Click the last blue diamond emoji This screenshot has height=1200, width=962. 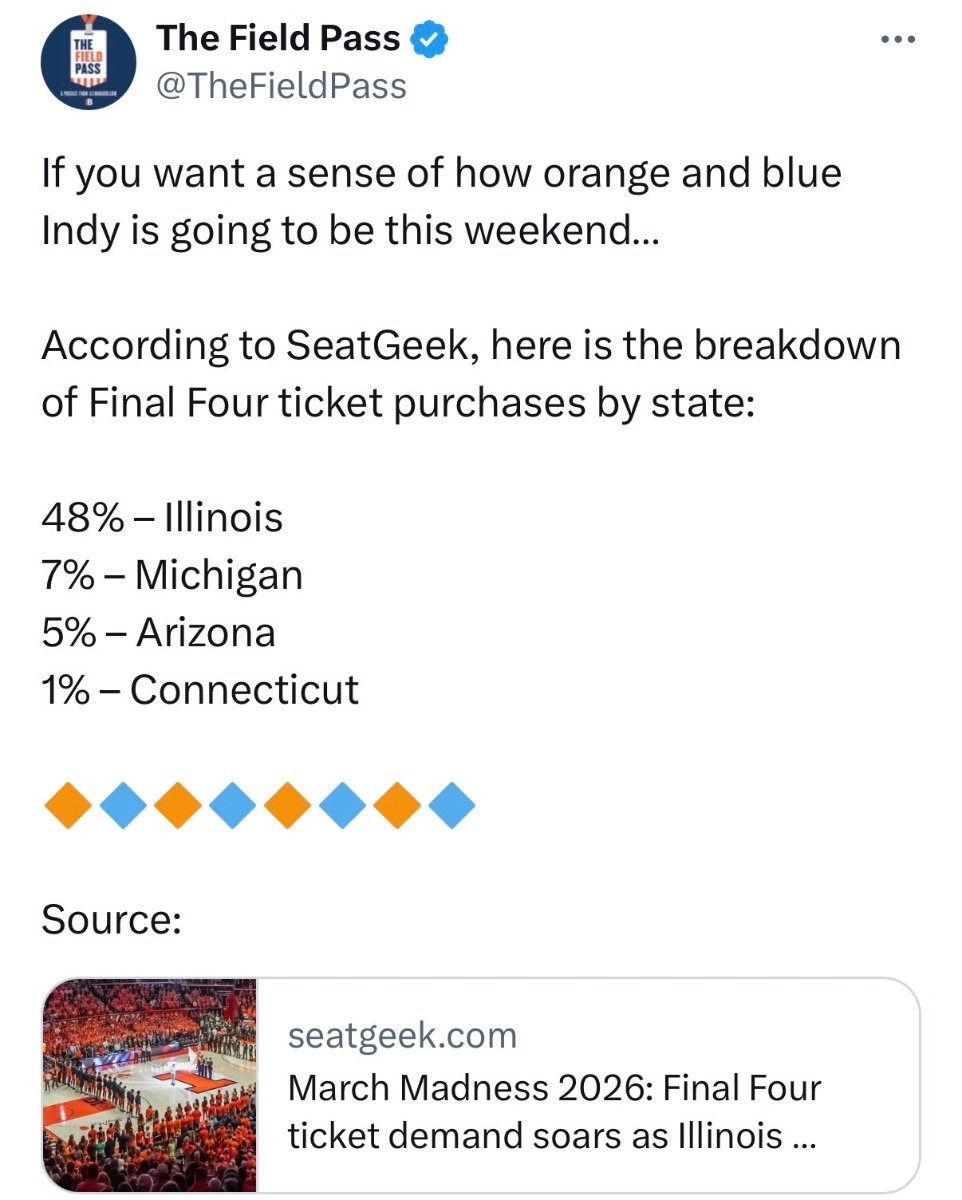452,806
